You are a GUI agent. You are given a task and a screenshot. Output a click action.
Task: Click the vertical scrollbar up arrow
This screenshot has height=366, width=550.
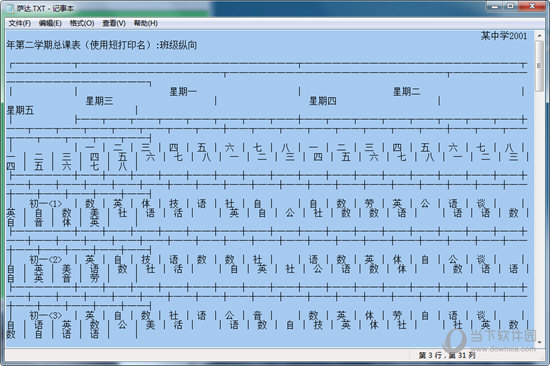pyautogui.click(x=539, y=35)
